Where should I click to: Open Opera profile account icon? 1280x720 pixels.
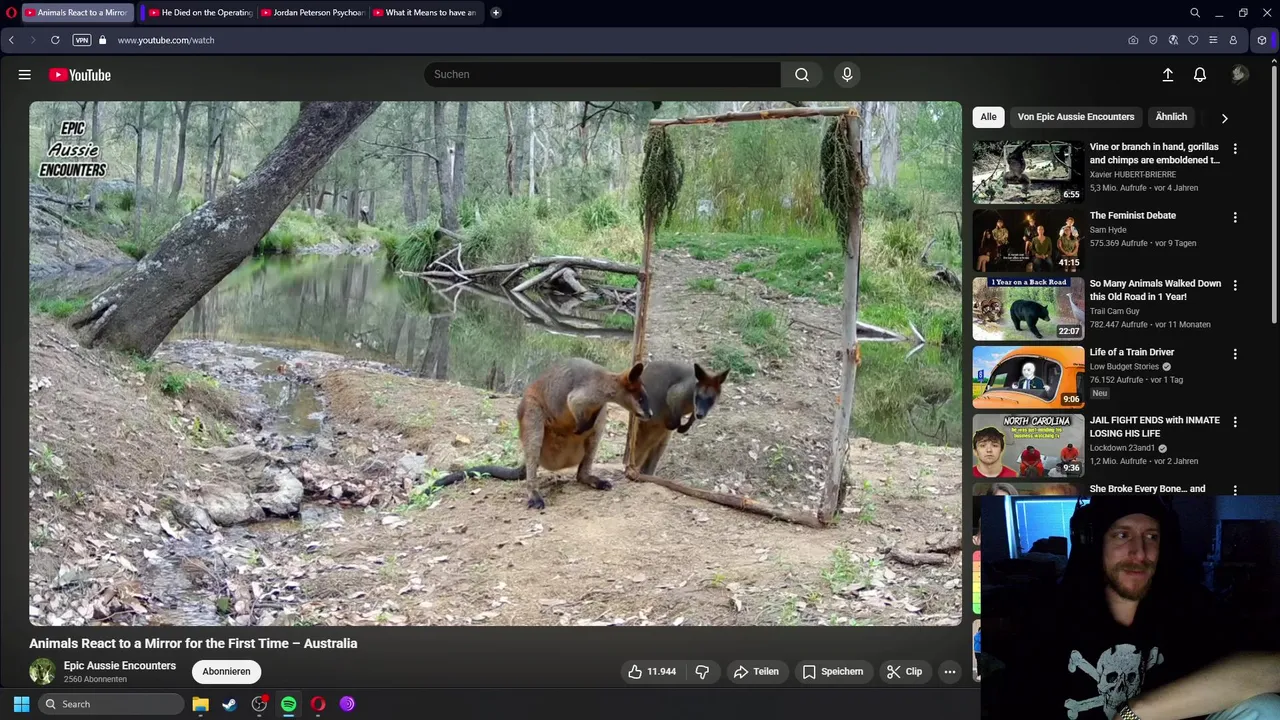(x=1233, y=40)
